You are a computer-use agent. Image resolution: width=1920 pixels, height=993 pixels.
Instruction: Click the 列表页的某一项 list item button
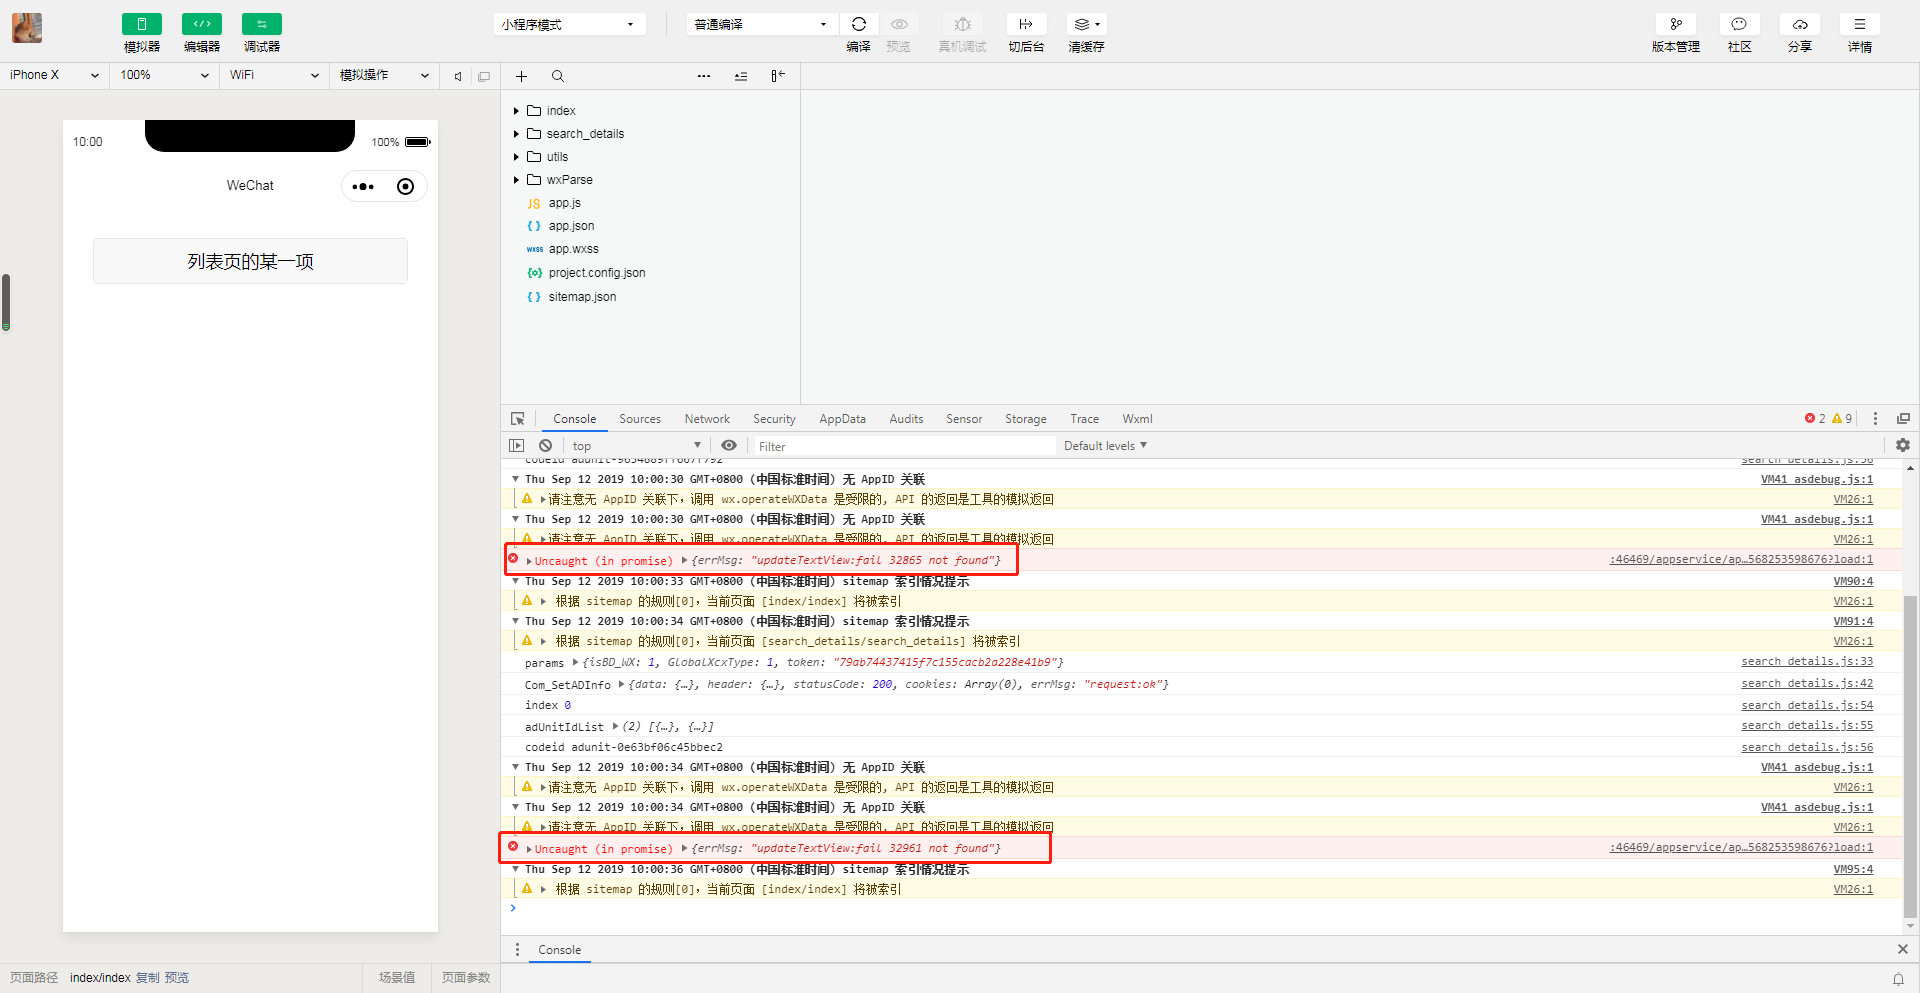pyautogui.click(x=250, y=261)
